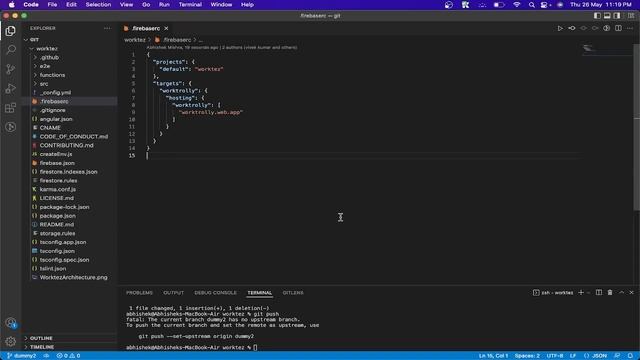Open the Apple menu
The width and height of the screenshot is (640, 360).
(x=11, y=5)
